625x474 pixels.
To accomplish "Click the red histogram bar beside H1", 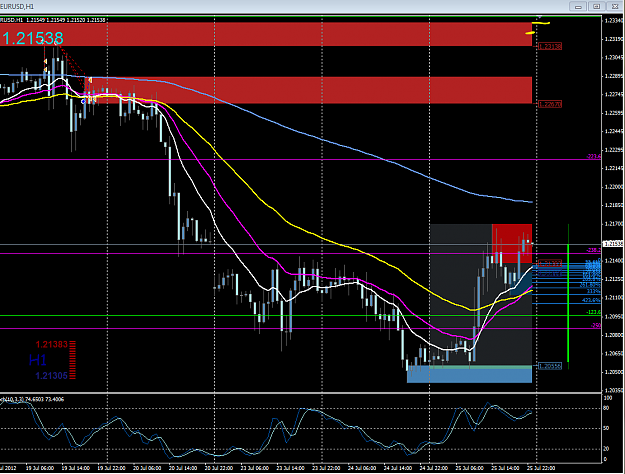I will coord(72,360).
